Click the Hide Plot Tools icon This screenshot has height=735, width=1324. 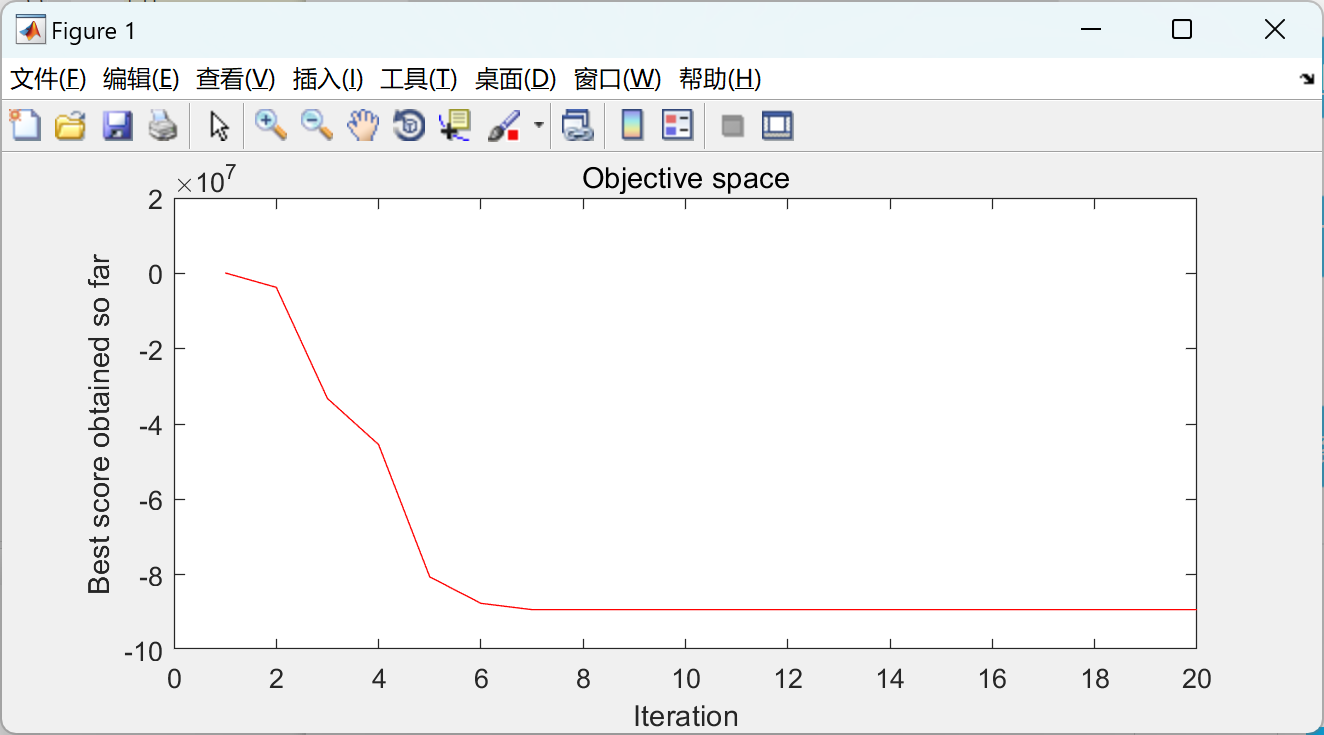click(x=733, y=125)
